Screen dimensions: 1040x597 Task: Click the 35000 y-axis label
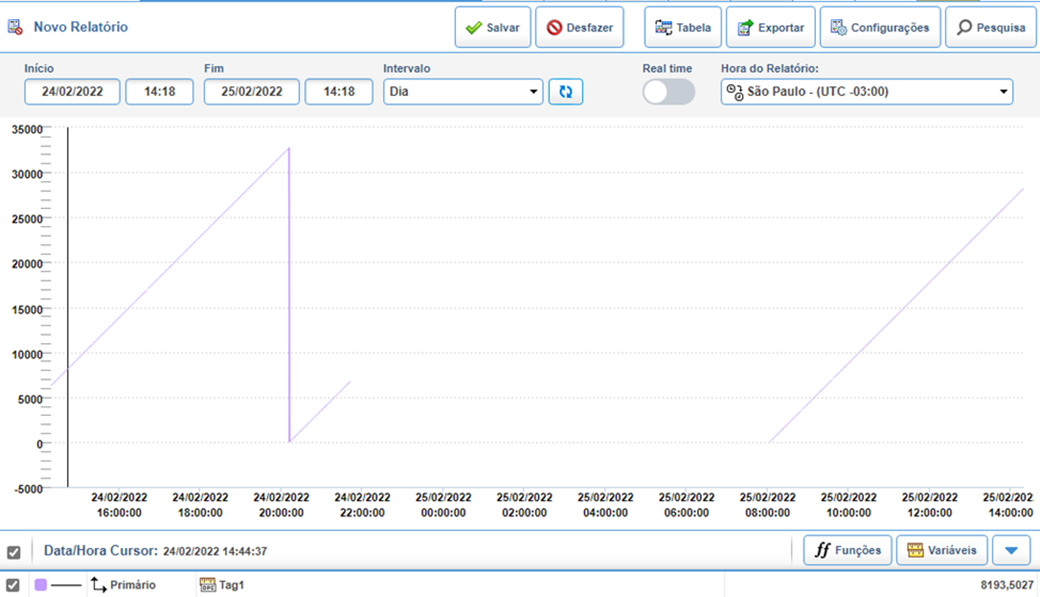coord(27,129)
